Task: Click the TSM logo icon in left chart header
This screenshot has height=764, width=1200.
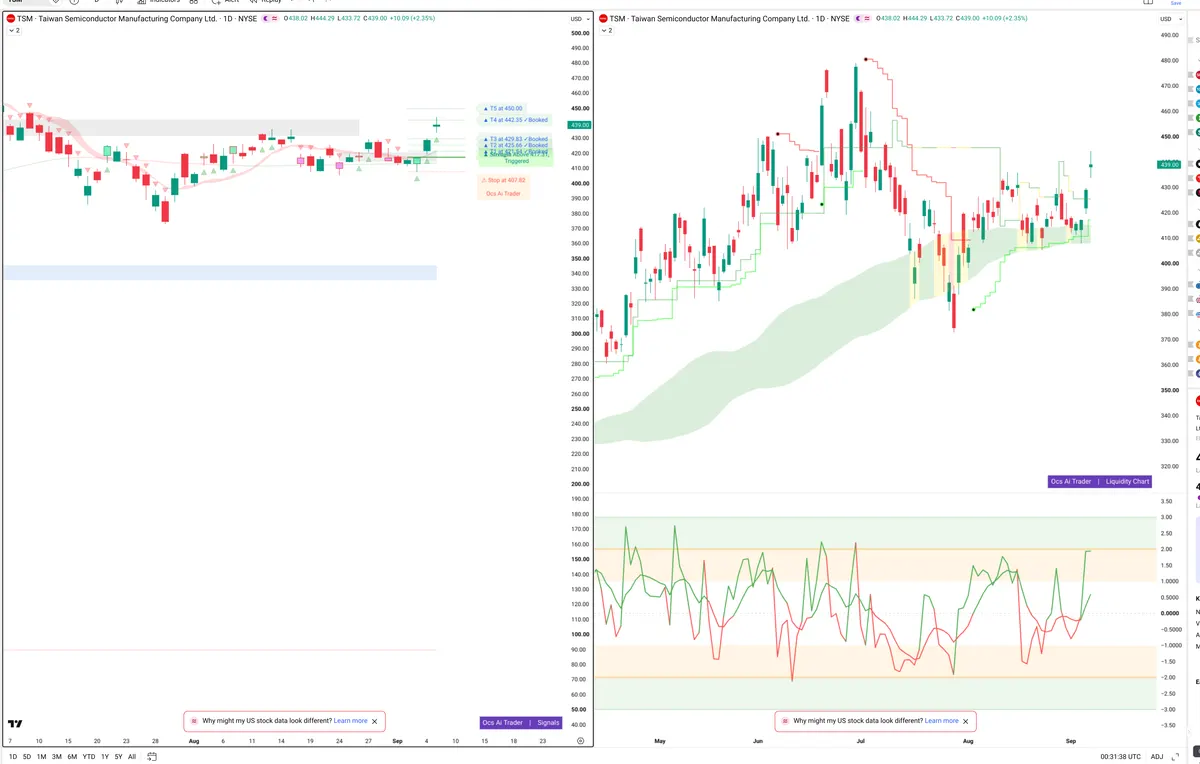Action: tap(10, 19)
